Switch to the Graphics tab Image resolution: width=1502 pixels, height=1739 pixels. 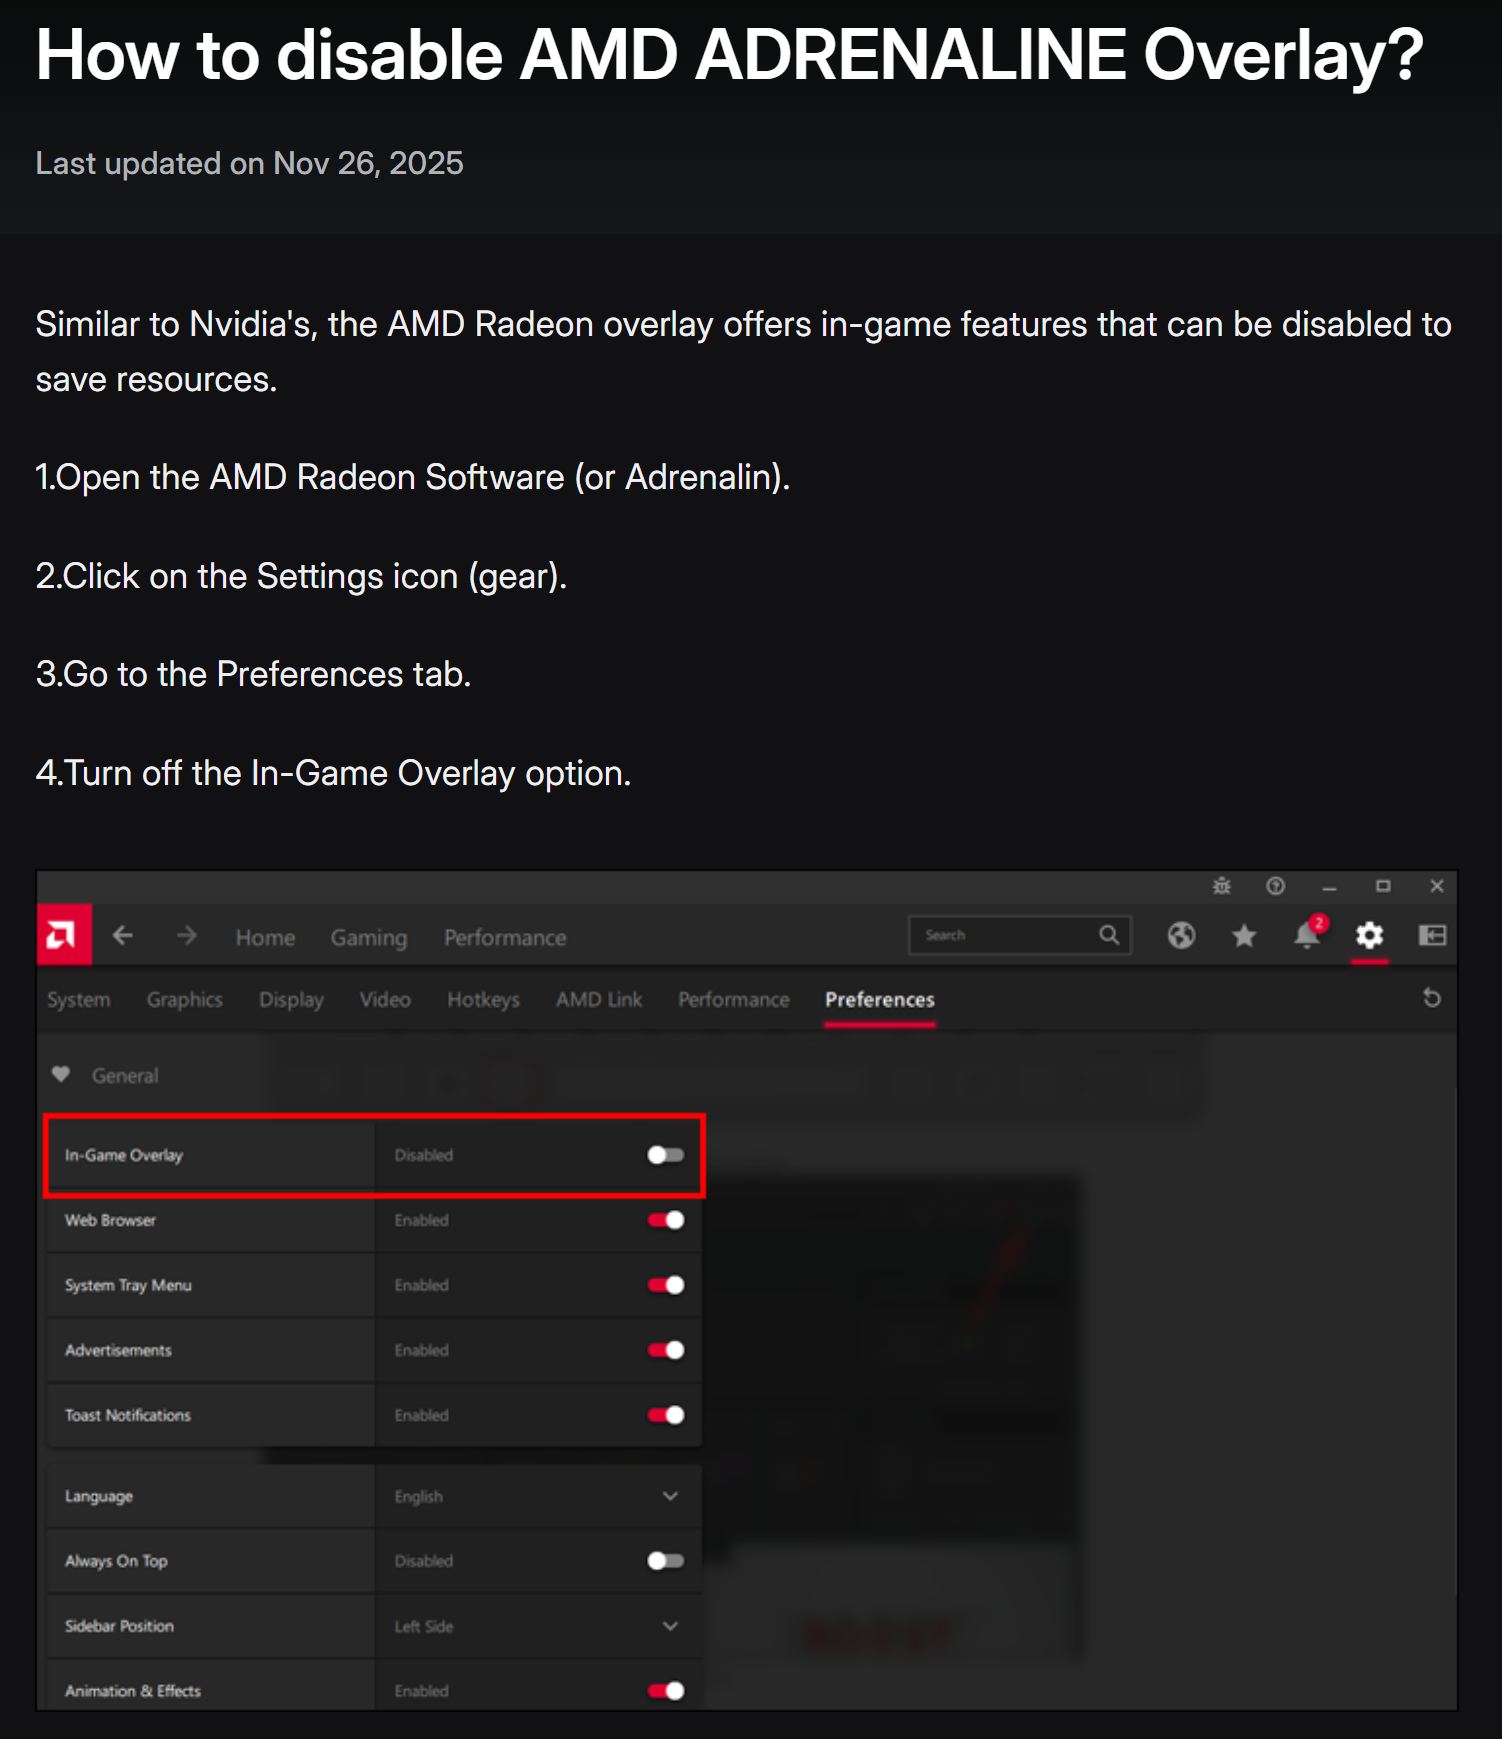click(x=185, y=1000)
